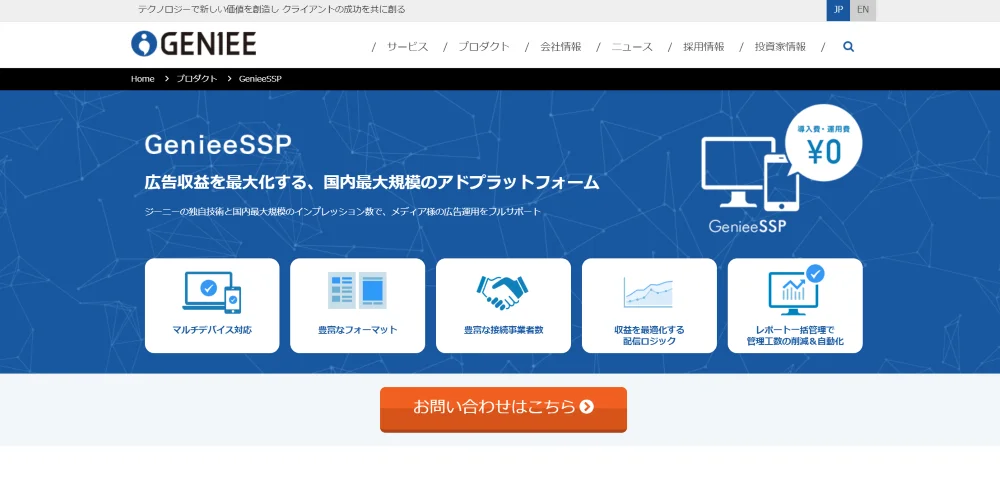Switch language to JP
The height and width of the screenshot is (496, 1000).
(839, 10)
